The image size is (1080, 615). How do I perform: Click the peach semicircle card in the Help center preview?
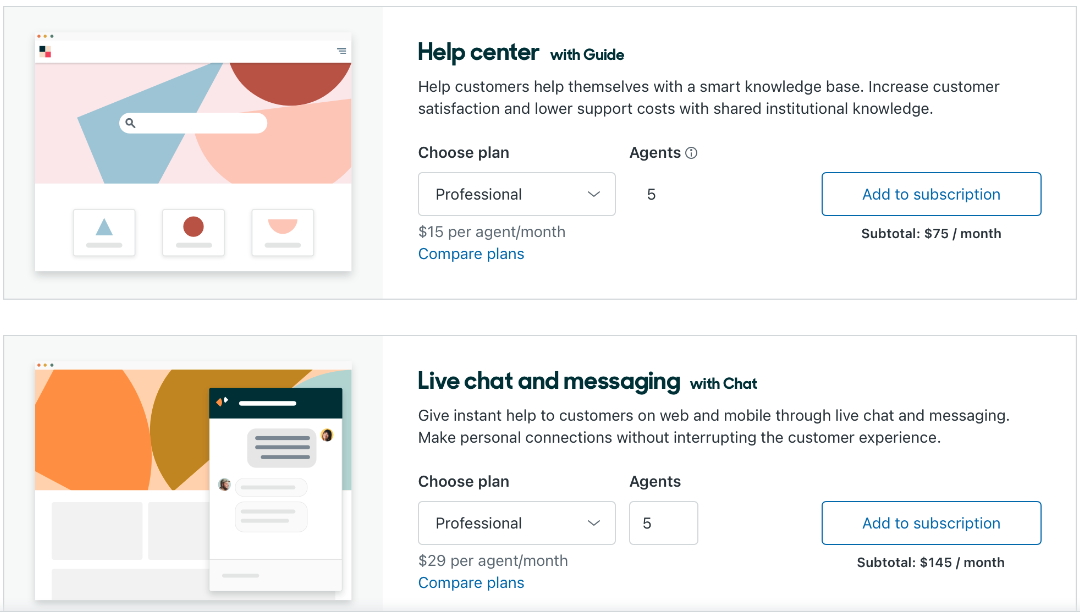coord(282,232)
